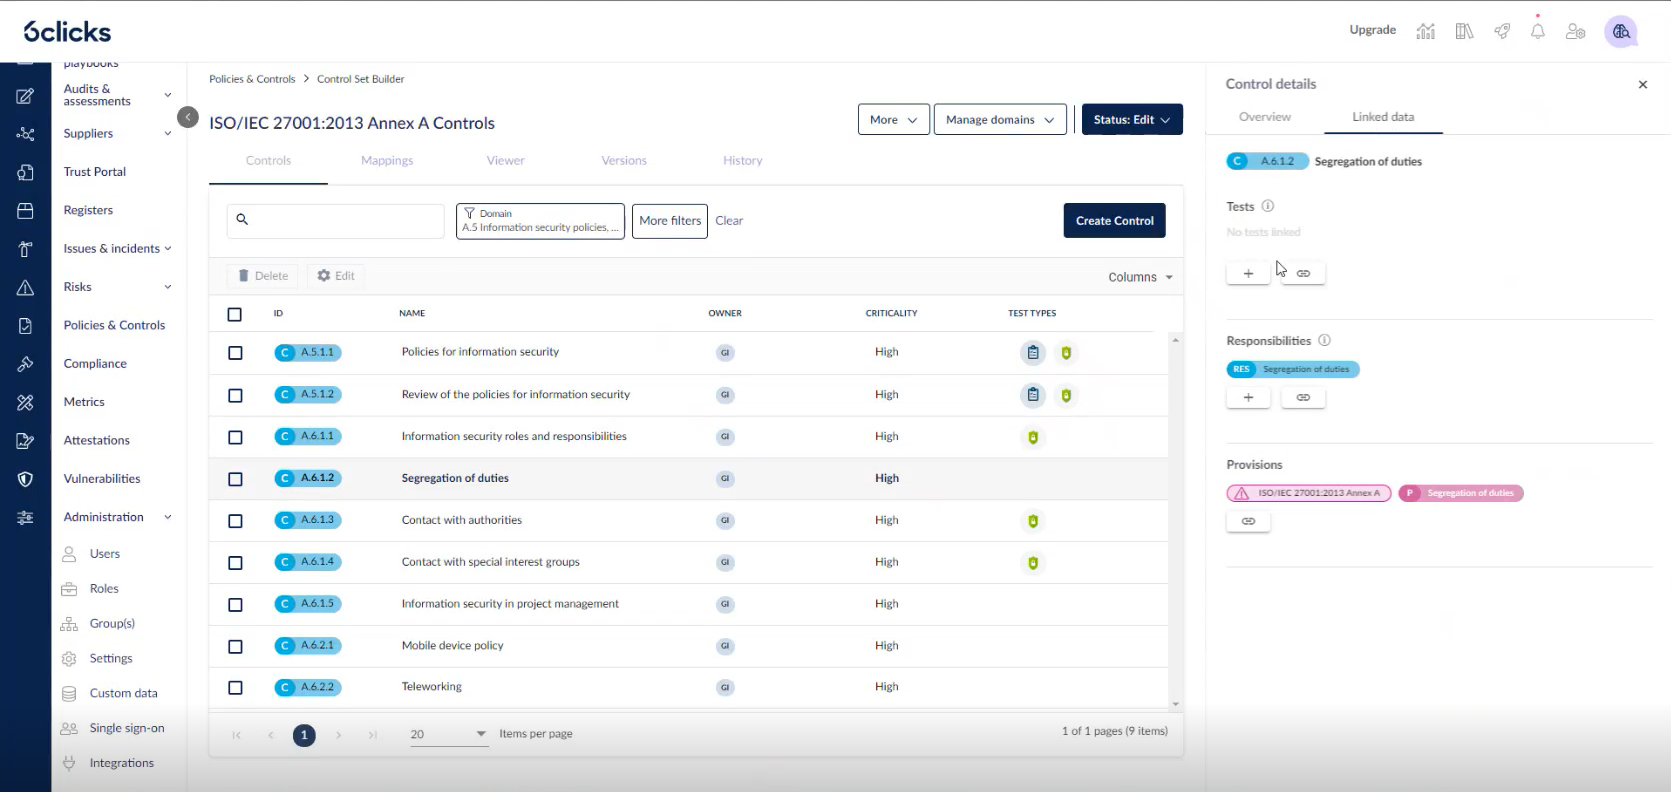The width and height of the screenshot is (1671, 792).
Task: Toggle the select-all checkbox in header
Action: [235, 314]
